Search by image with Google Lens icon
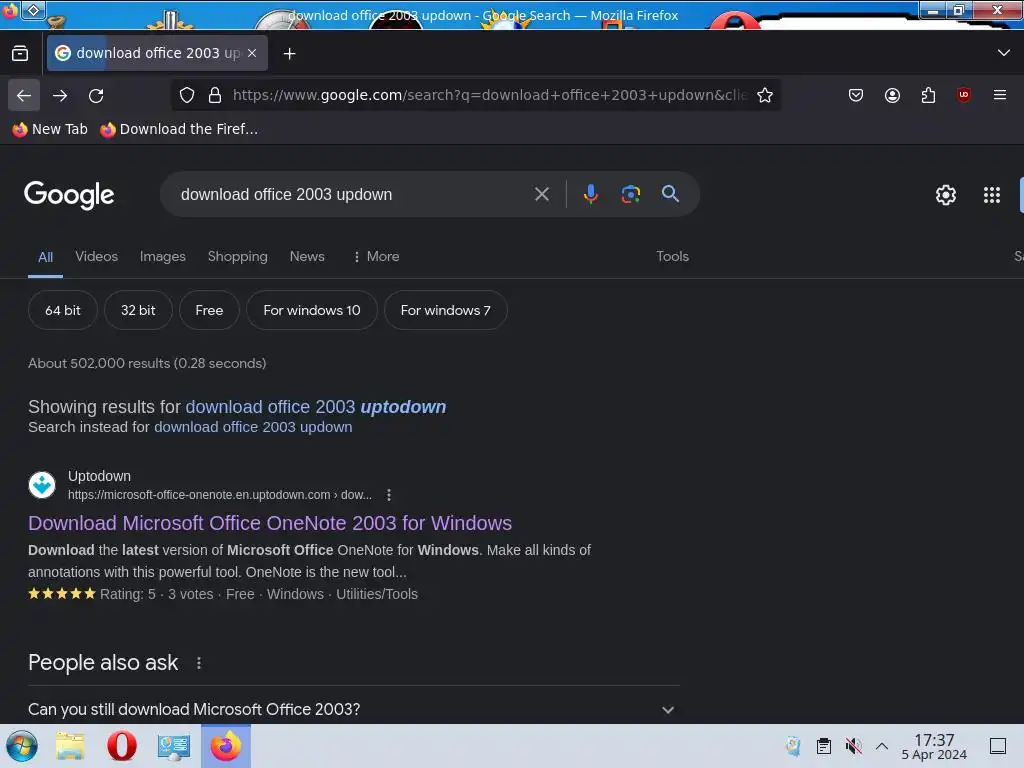This screenshot has height=768, width=1024. 630,194
